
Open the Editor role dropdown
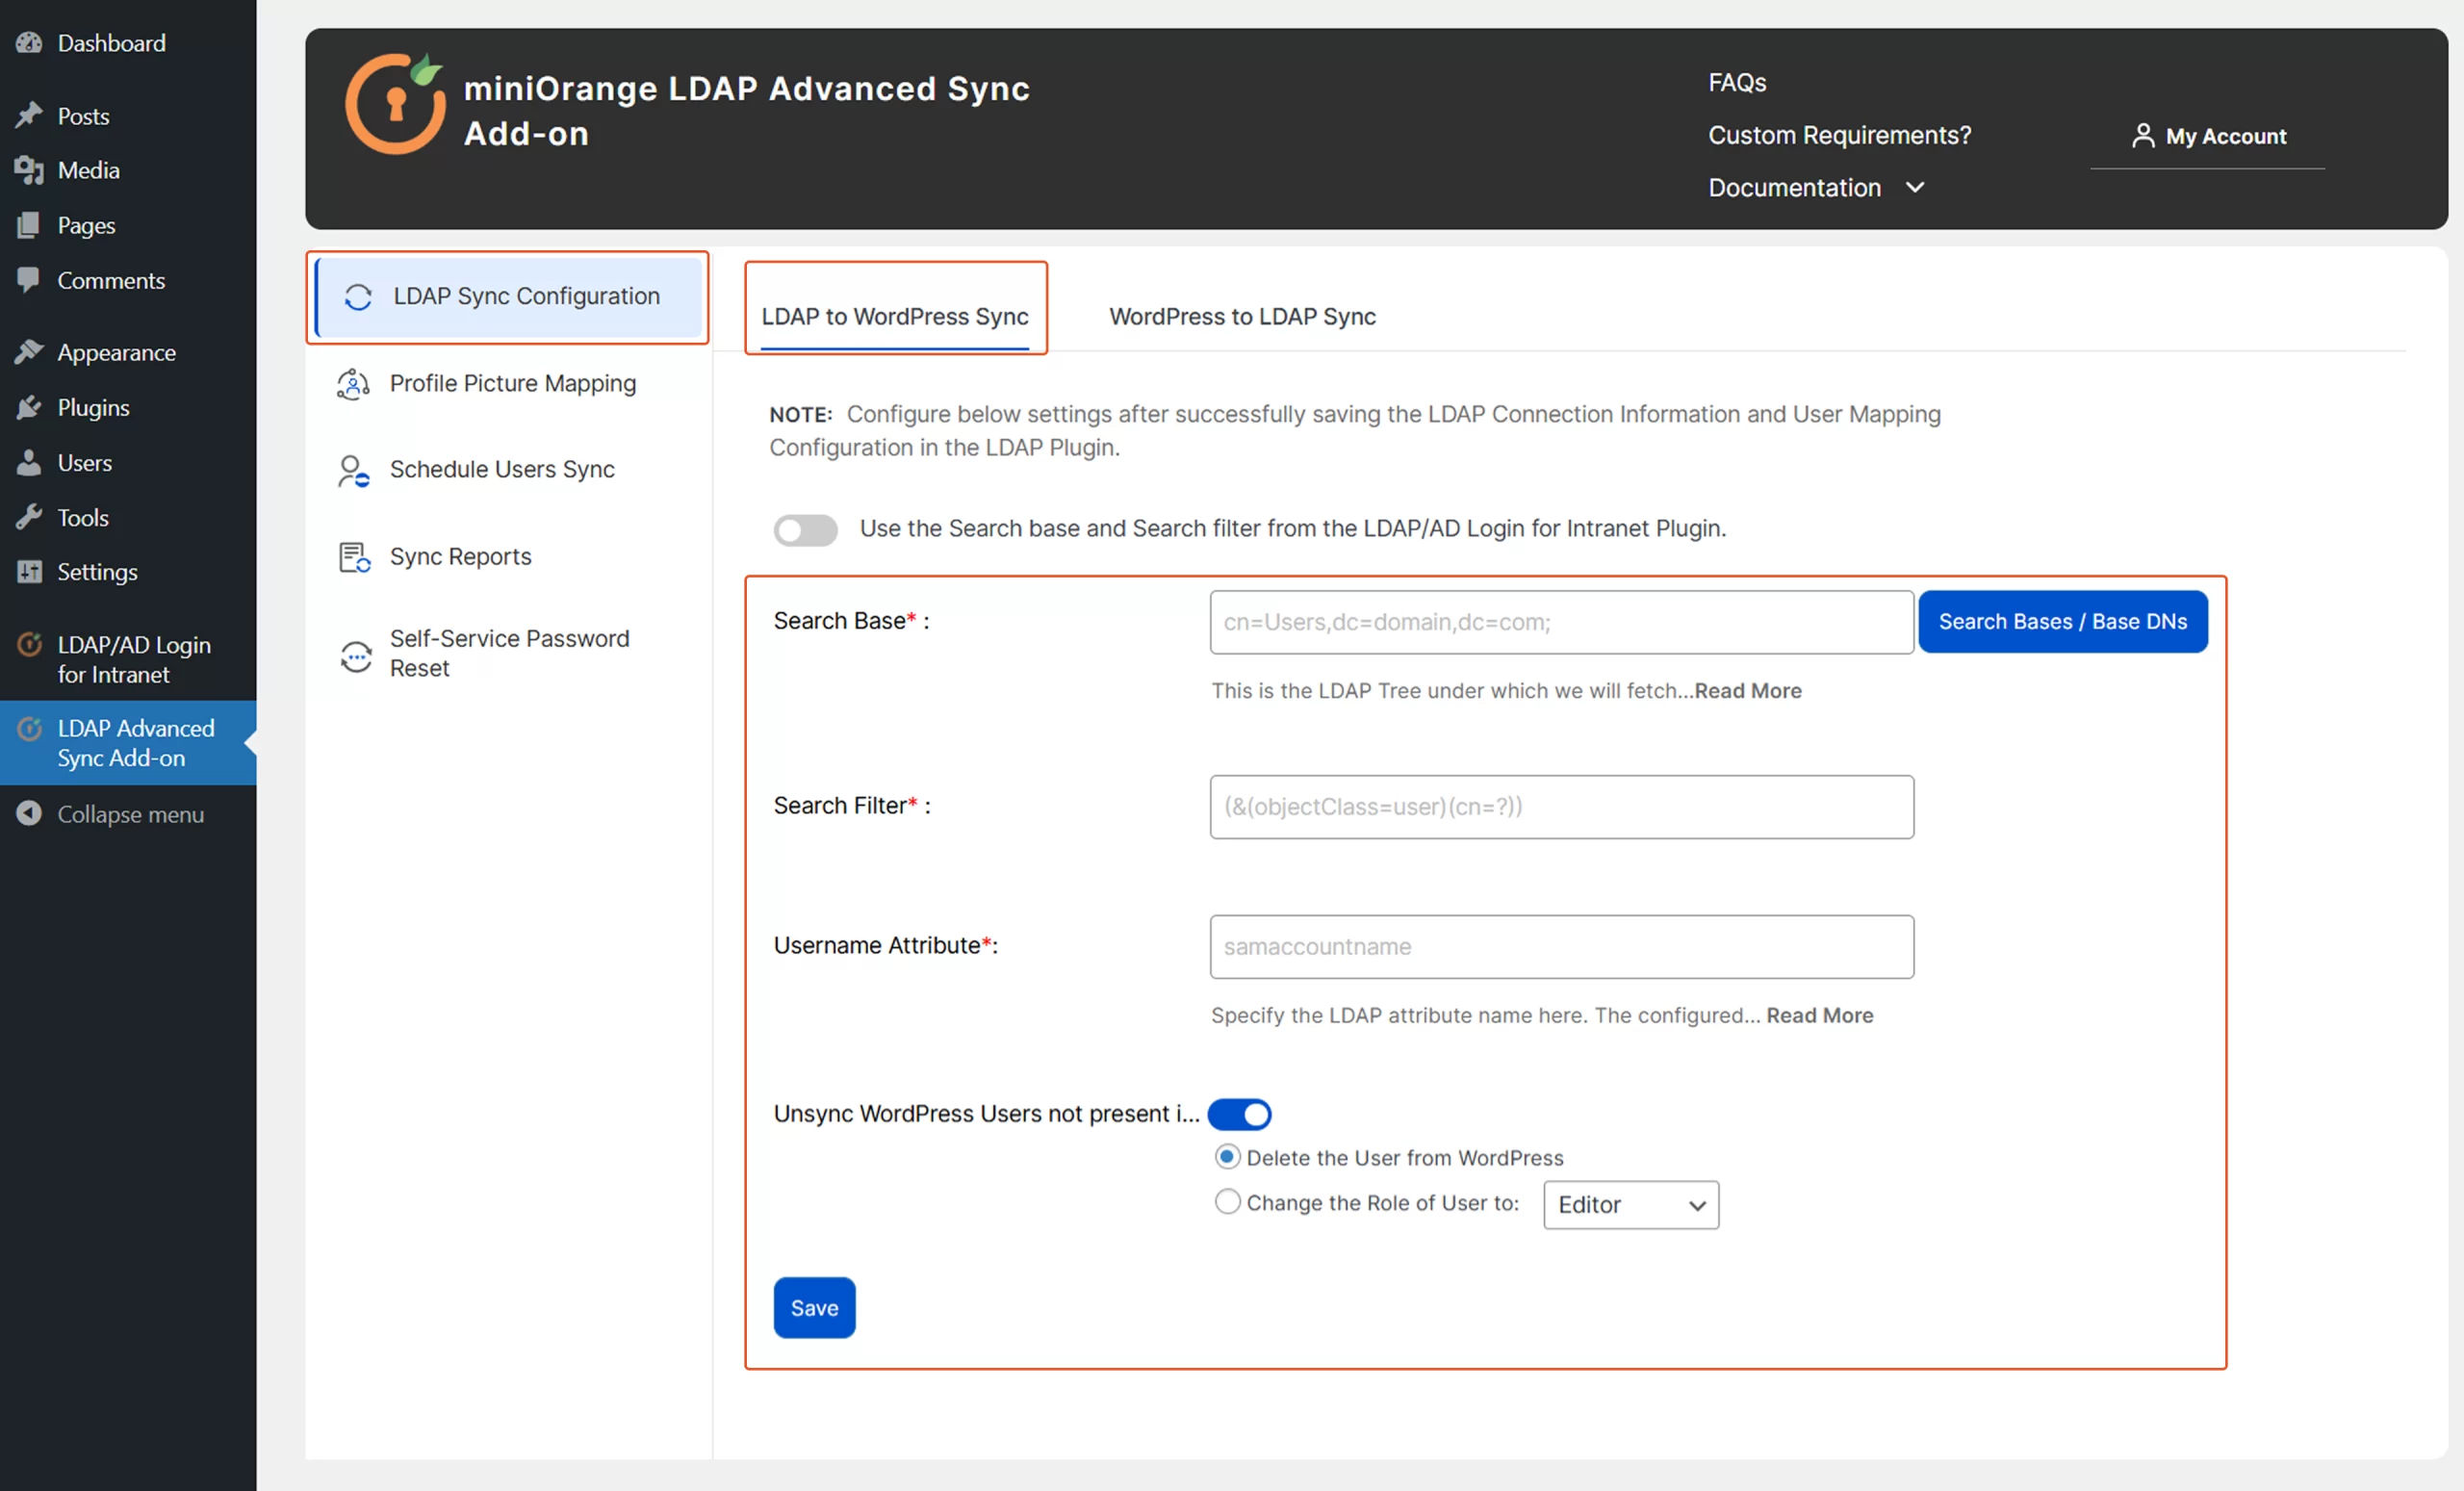point(1630,1205)
